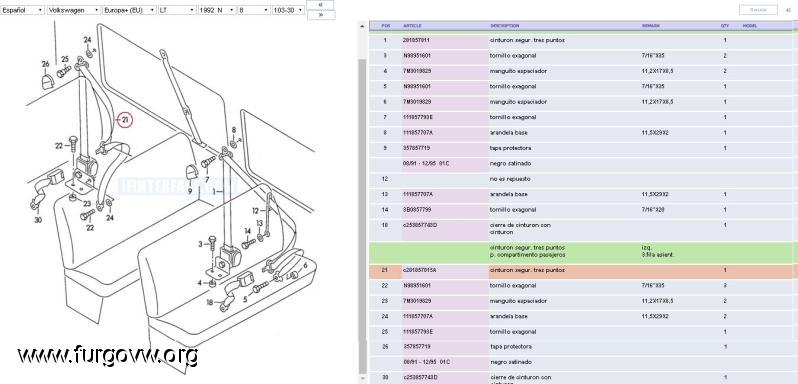Open the Español language dropdown
798x384 pixels.
click(22, 10)
